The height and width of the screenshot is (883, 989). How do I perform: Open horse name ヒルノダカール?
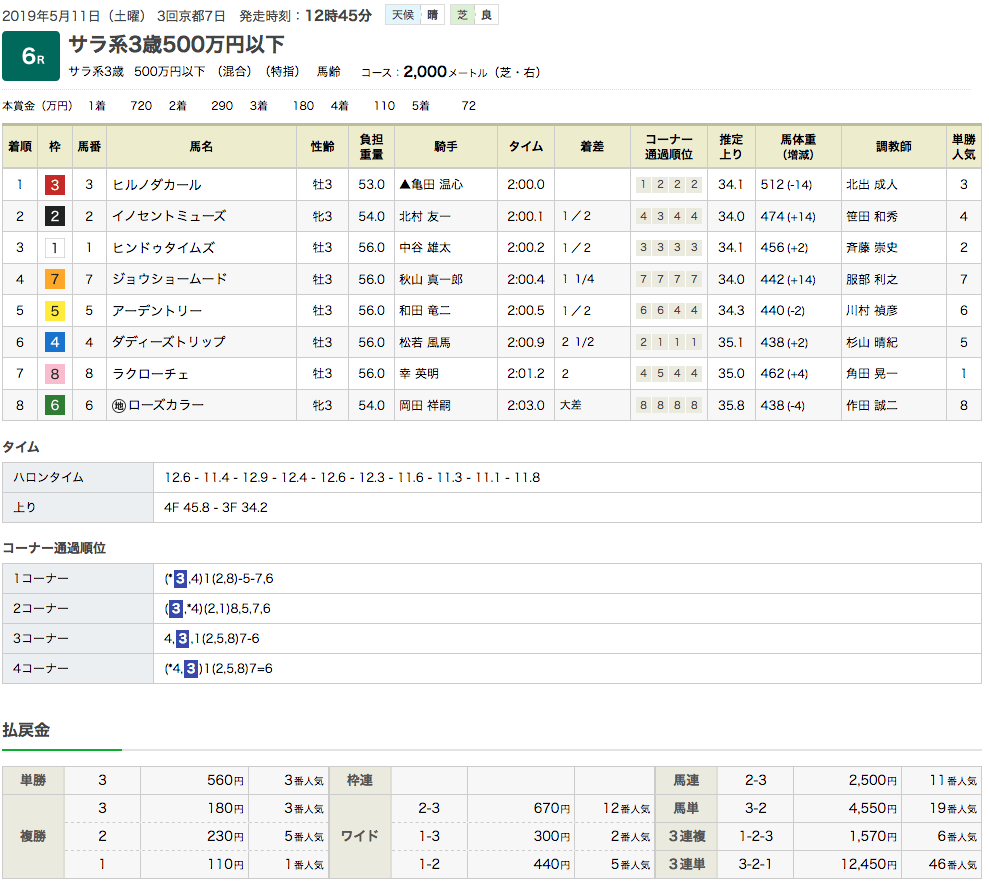click(x=157, y=185)
